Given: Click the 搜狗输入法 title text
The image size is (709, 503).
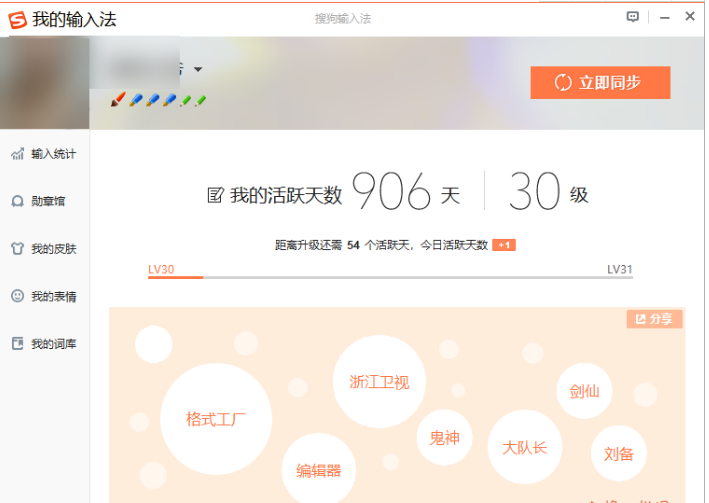Looking at the screenshot, I should pyautogui.click(x=343, y=19).
